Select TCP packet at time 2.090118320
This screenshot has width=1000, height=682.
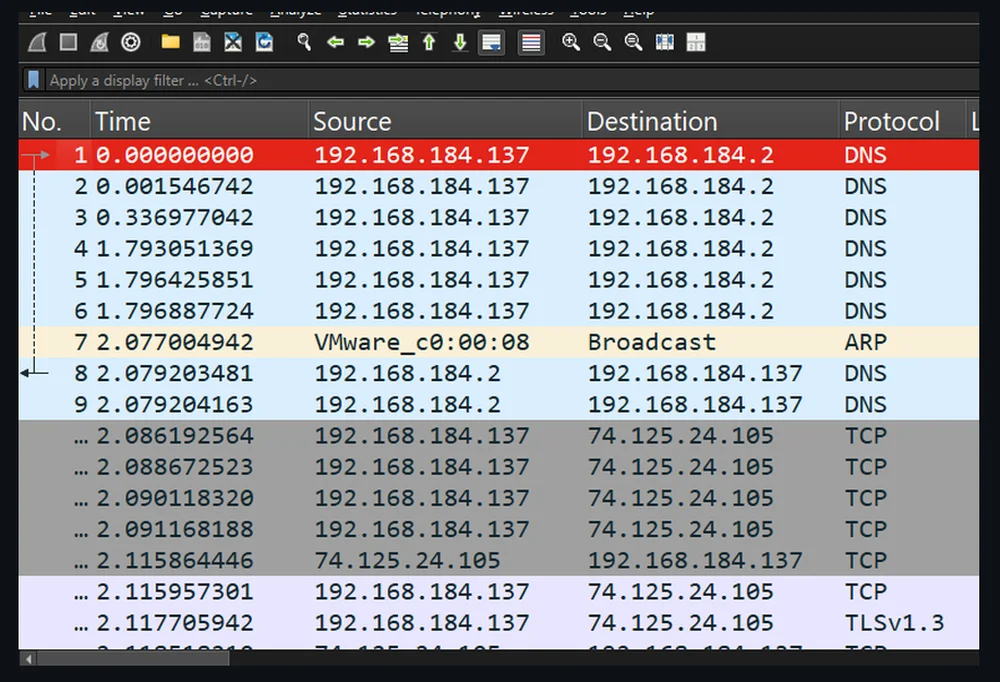point(499,499)
